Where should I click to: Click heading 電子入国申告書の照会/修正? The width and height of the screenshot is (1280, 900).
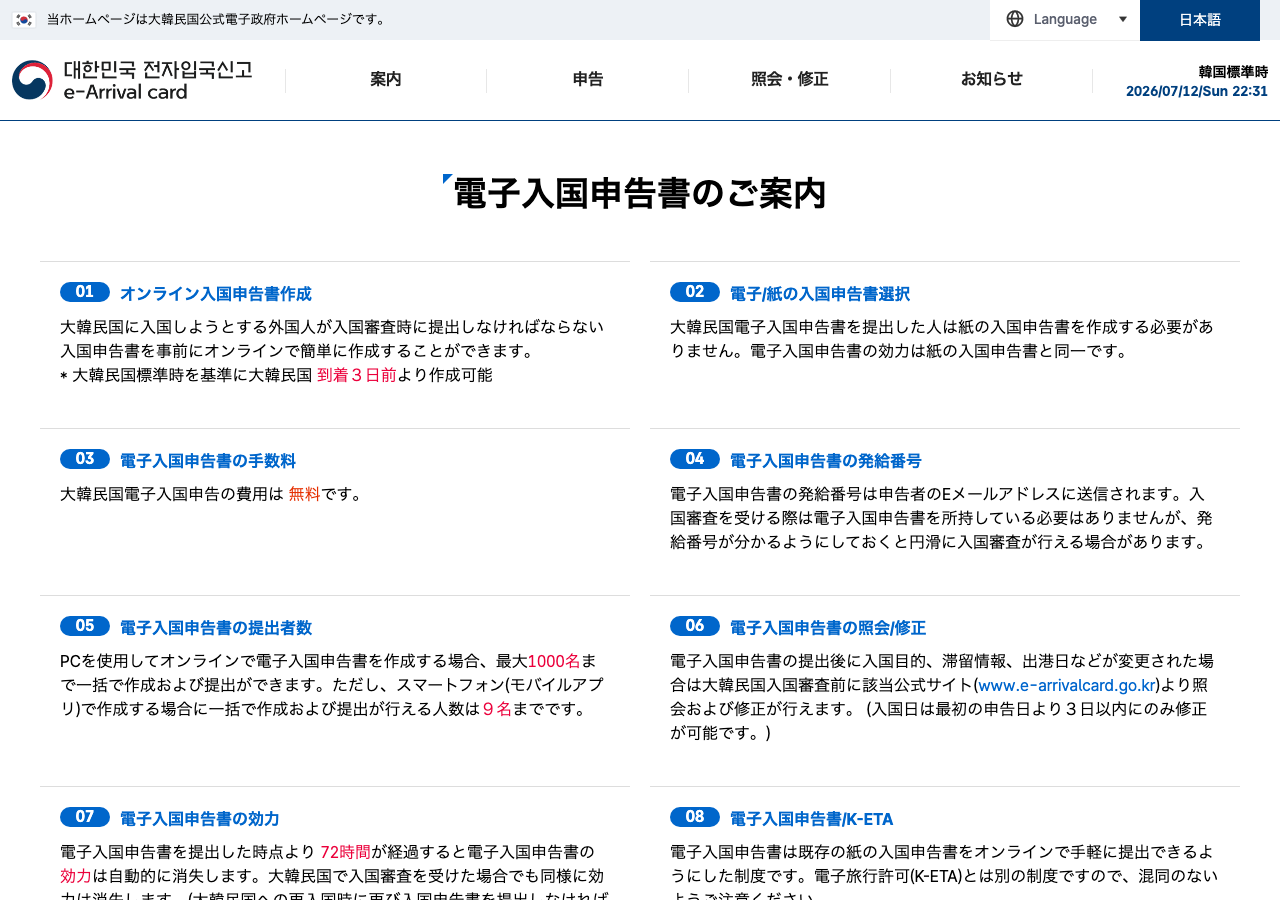coord(828,628)
